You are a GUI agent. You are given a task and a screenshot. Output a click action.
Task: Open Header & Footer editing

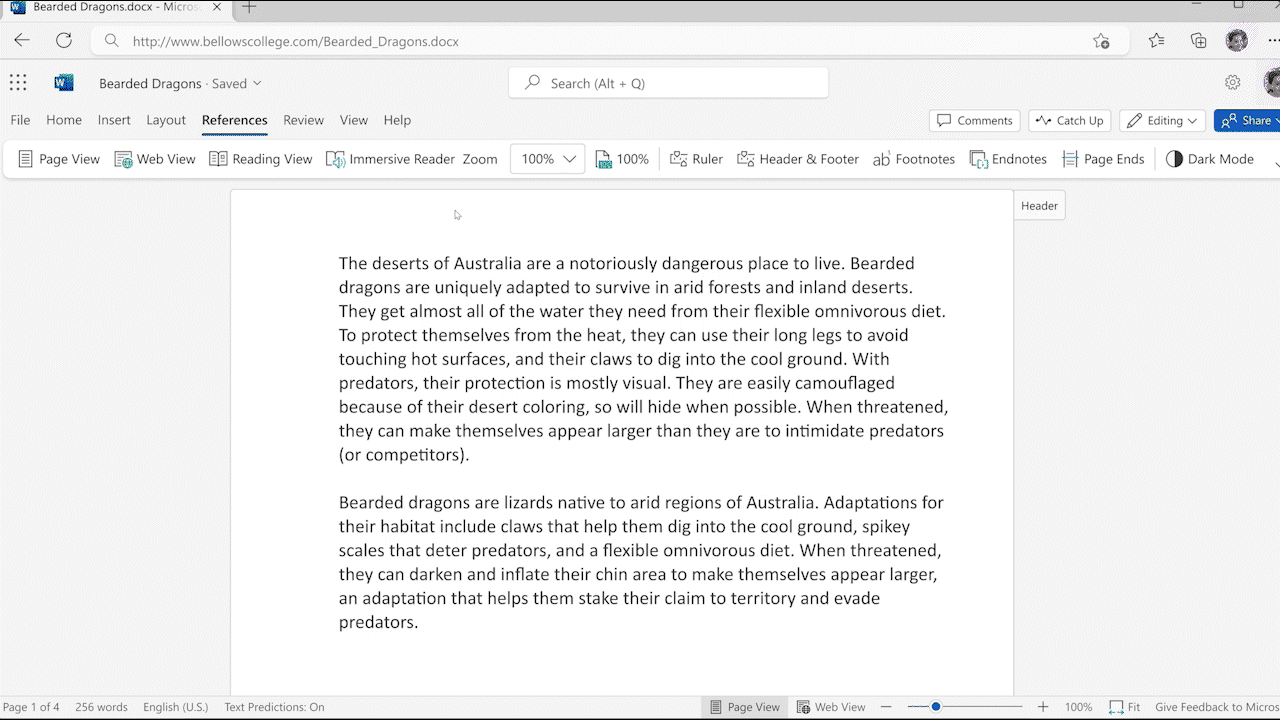point(798,159)
